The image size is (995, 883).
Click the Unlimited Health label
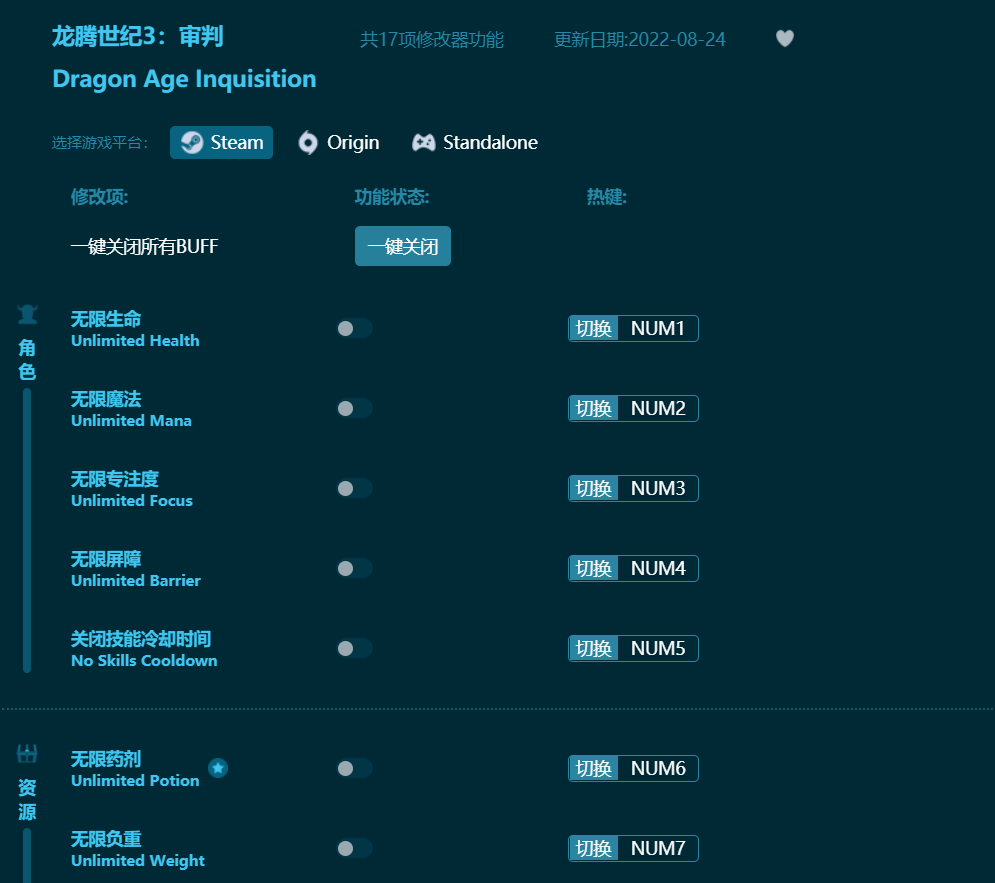coord(135,341)
